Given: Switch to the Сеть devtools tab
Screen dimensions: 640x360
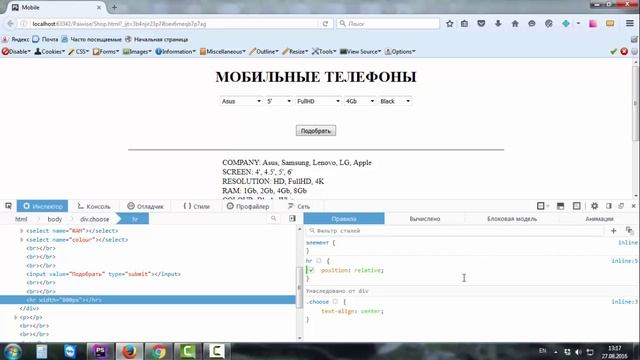Looking at the screenshot, I should tap(299, 206).
